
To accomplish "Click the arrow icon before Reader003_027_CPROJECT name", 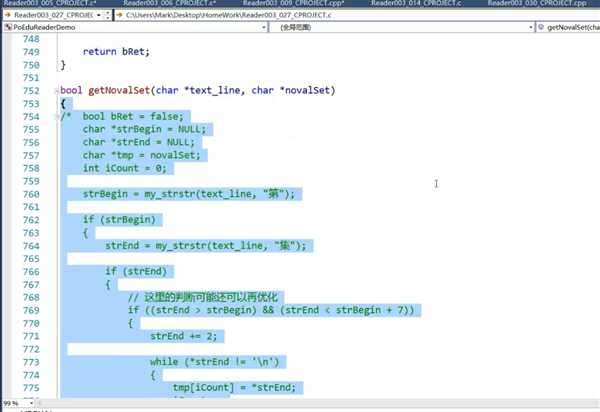I will [8, 15].
